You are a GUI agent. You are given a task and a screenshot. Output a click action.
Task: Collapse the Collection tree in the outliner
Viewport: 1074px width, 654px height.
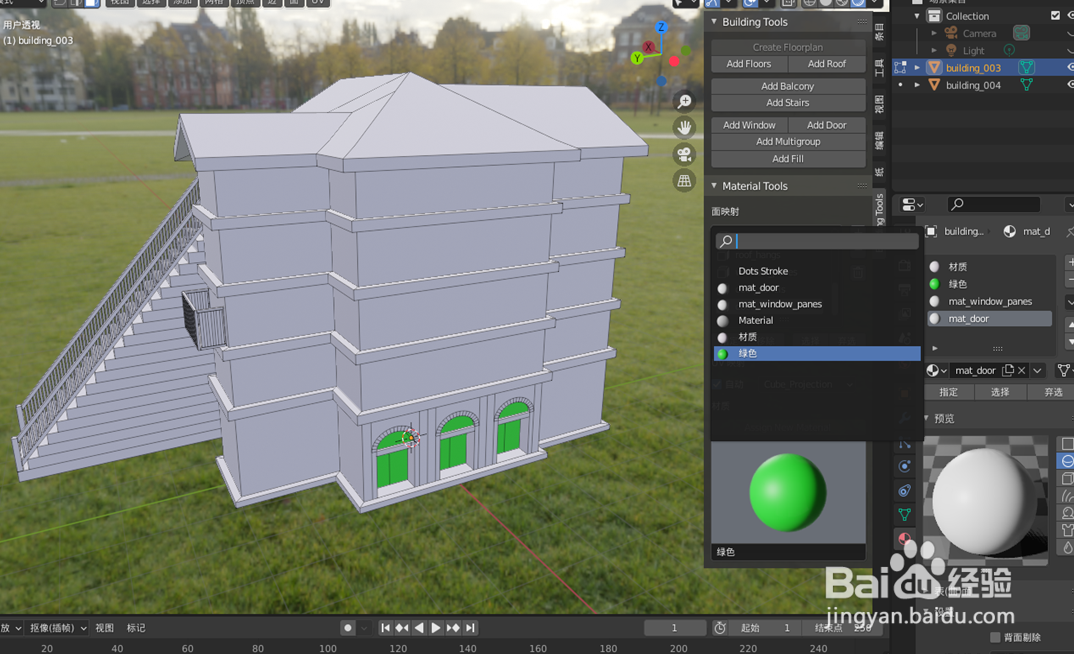(917, 15)
